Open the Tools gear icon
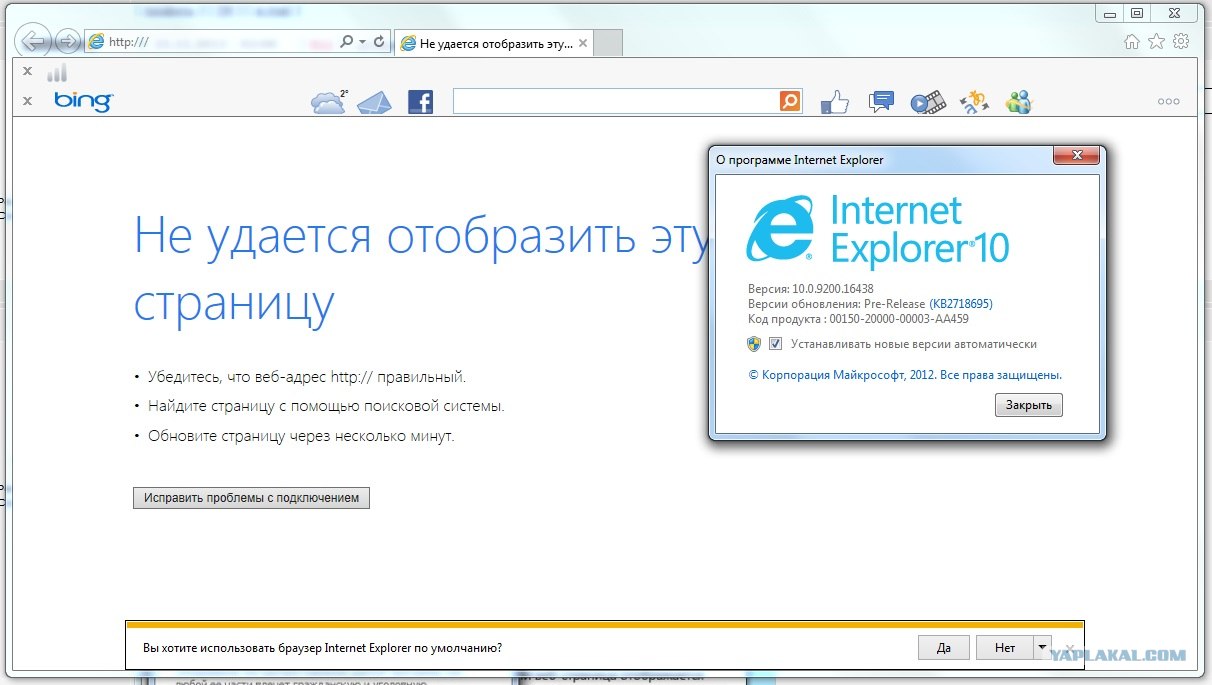1212x685 pixels. click(1181, 42)
